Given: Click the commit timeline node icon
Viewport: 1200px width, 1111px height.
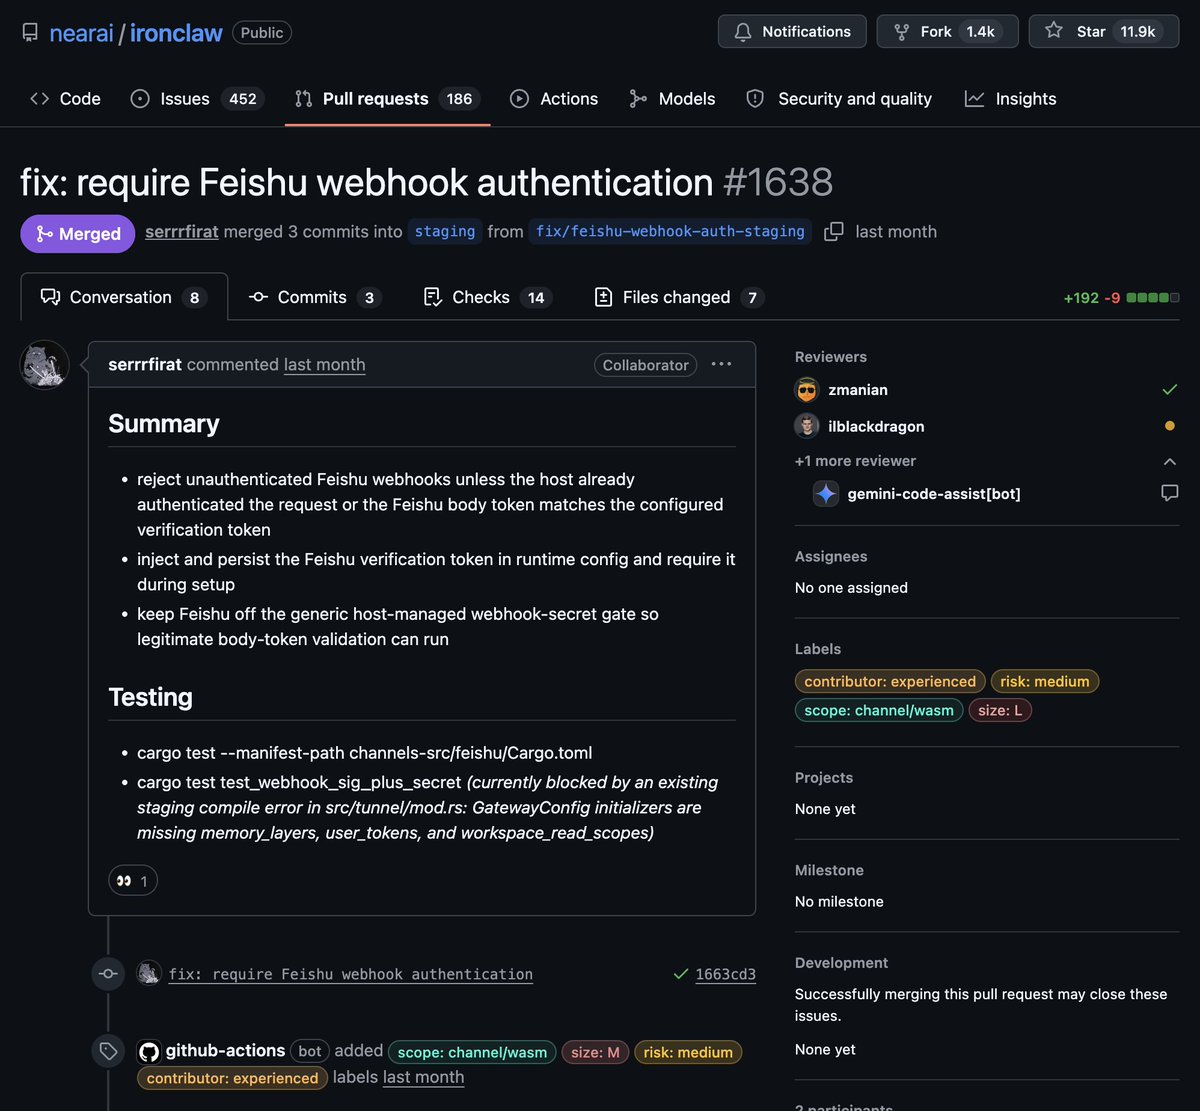Looking at the screenshot, I should click(108, 974).
